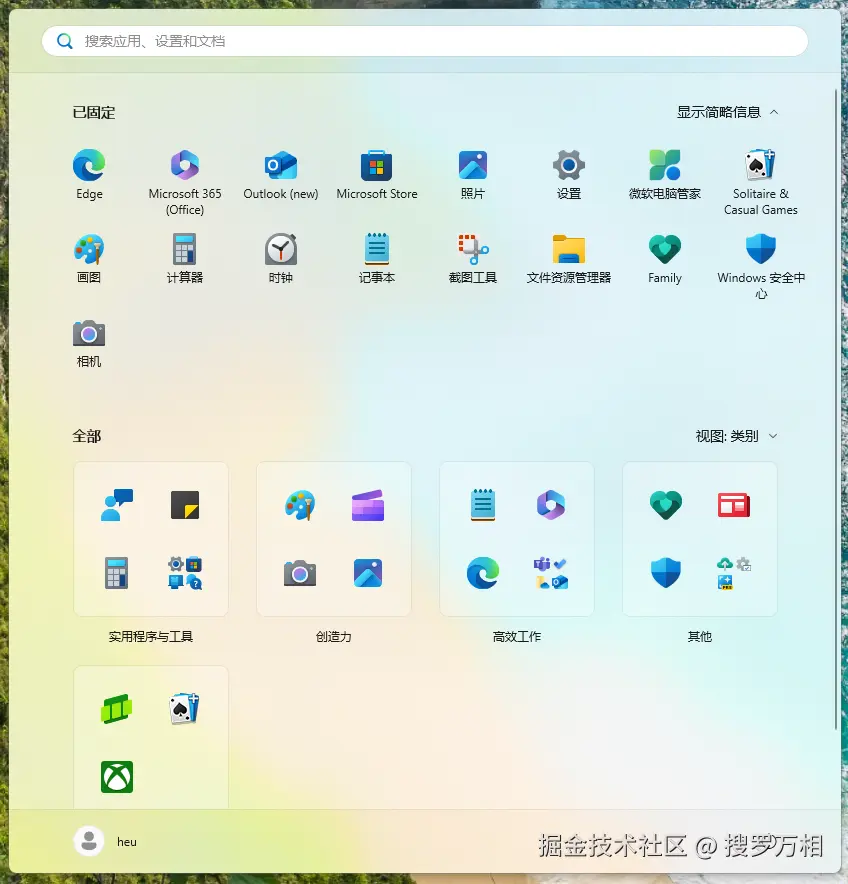The width and height of the screenshot is (848, 884).
Task: Open blue shield icon in 其他 group
Action: (x=666, y=573)
